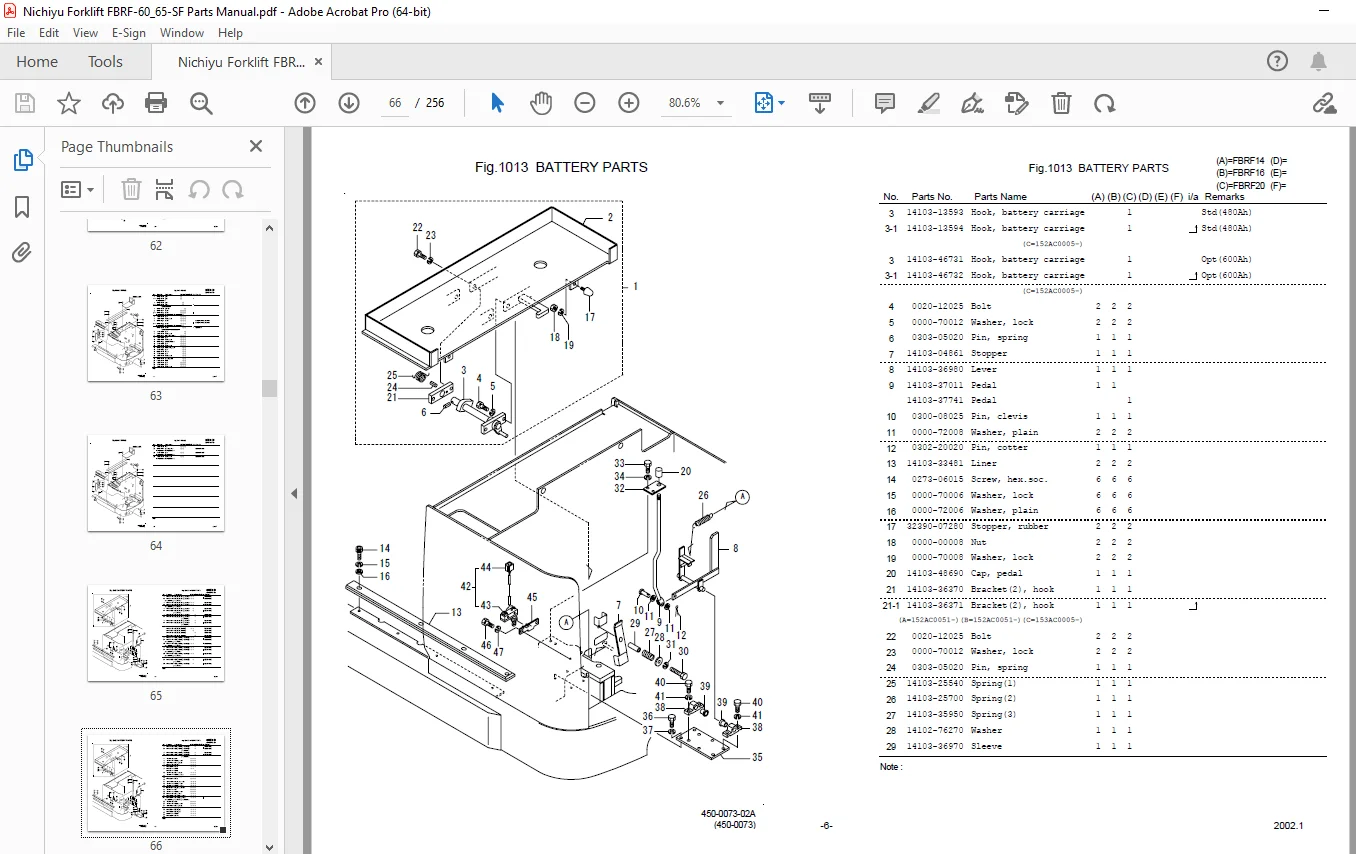Click part number '14103-13593' in the table

[x=935, y=213]
